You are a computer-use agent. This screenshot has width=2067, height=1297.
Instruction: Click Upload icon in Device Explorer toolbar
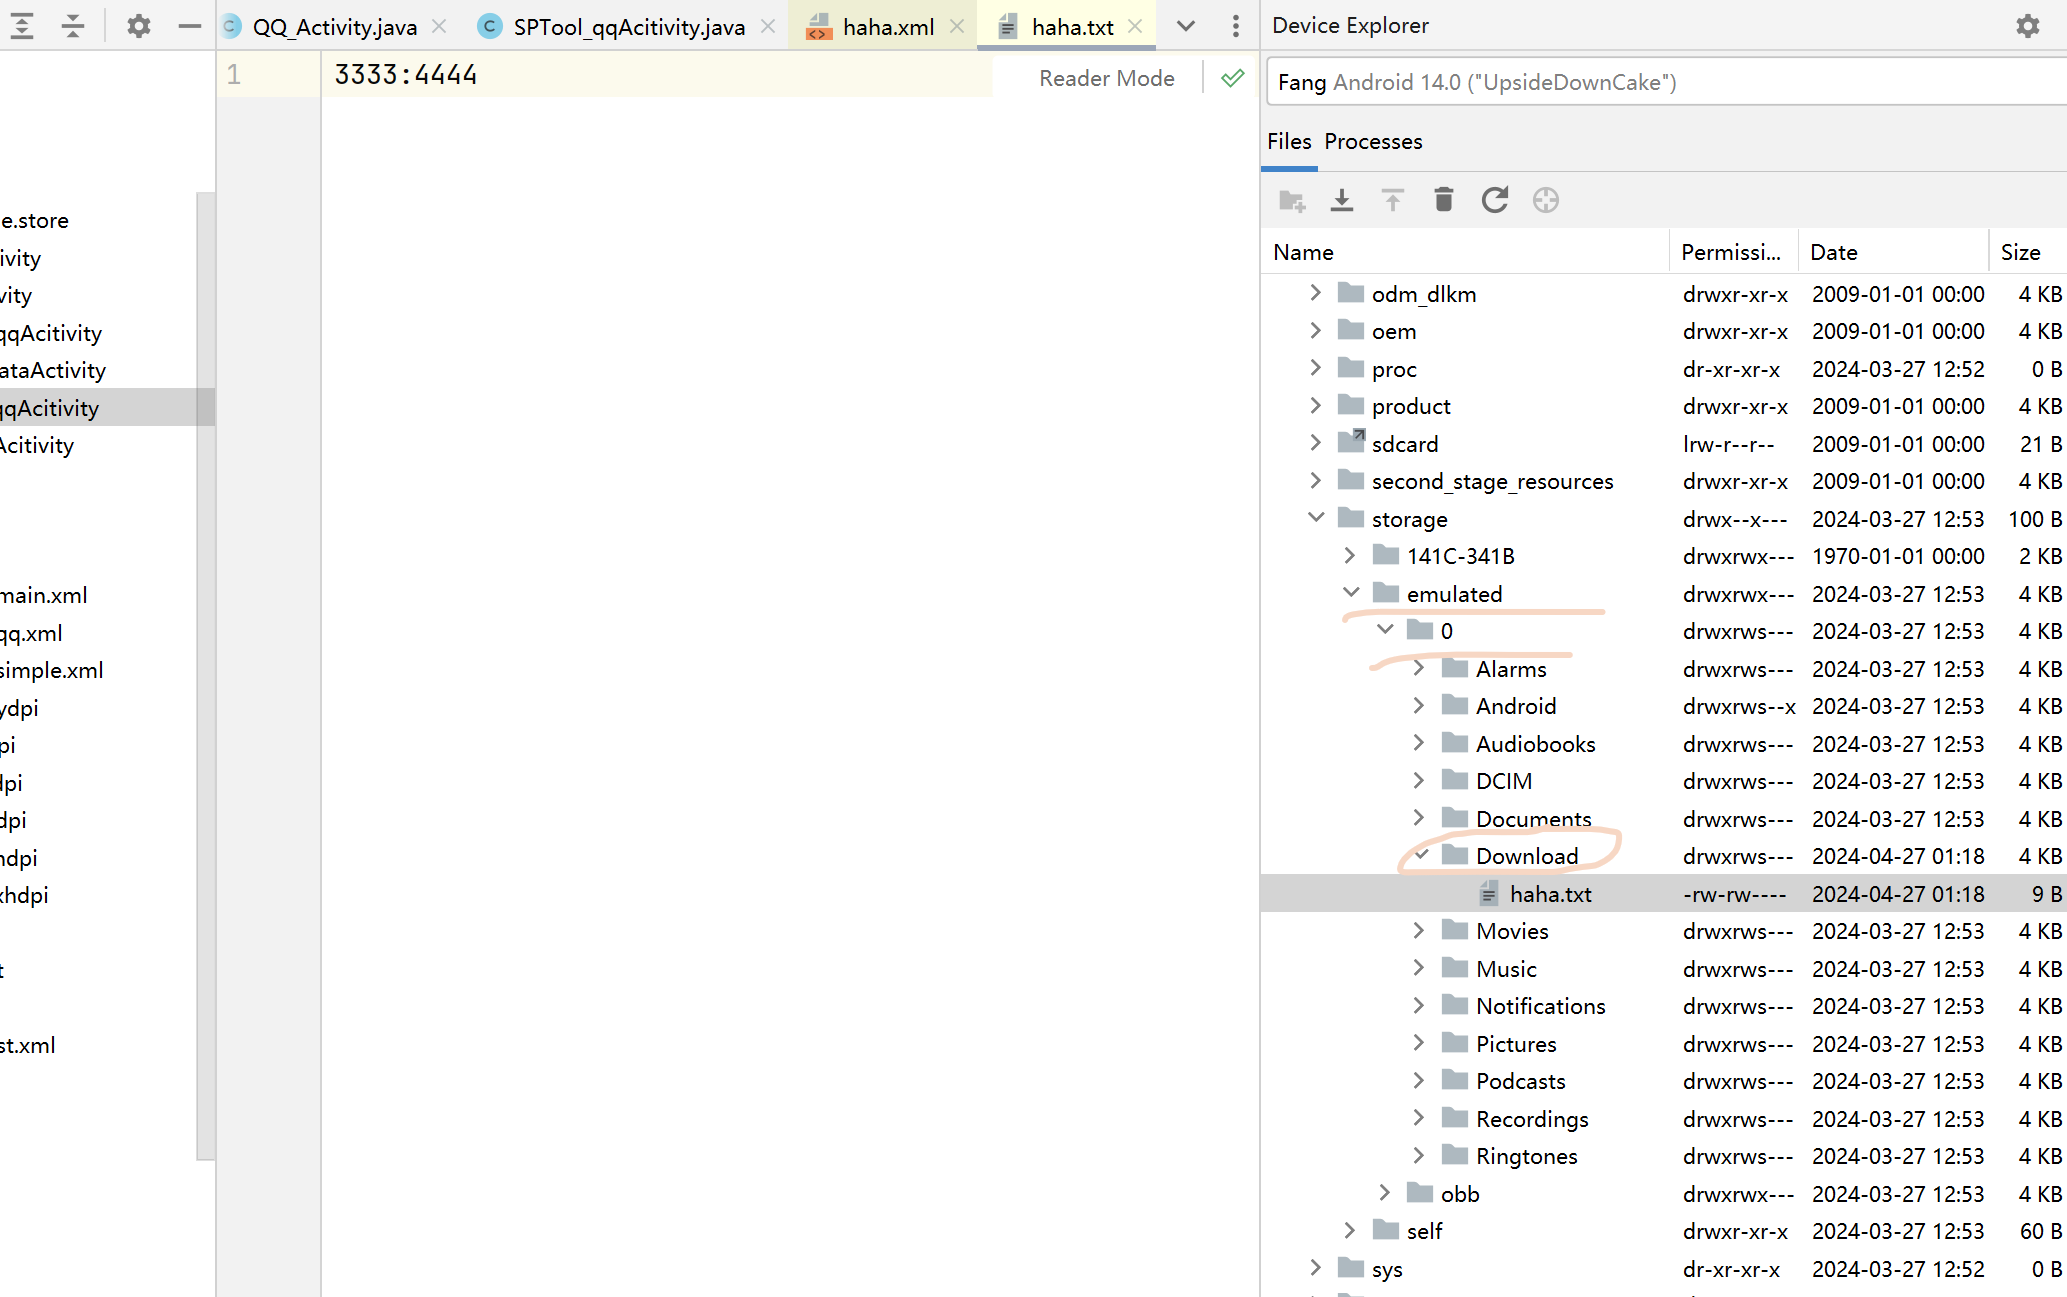click(x=1393, y=200)
